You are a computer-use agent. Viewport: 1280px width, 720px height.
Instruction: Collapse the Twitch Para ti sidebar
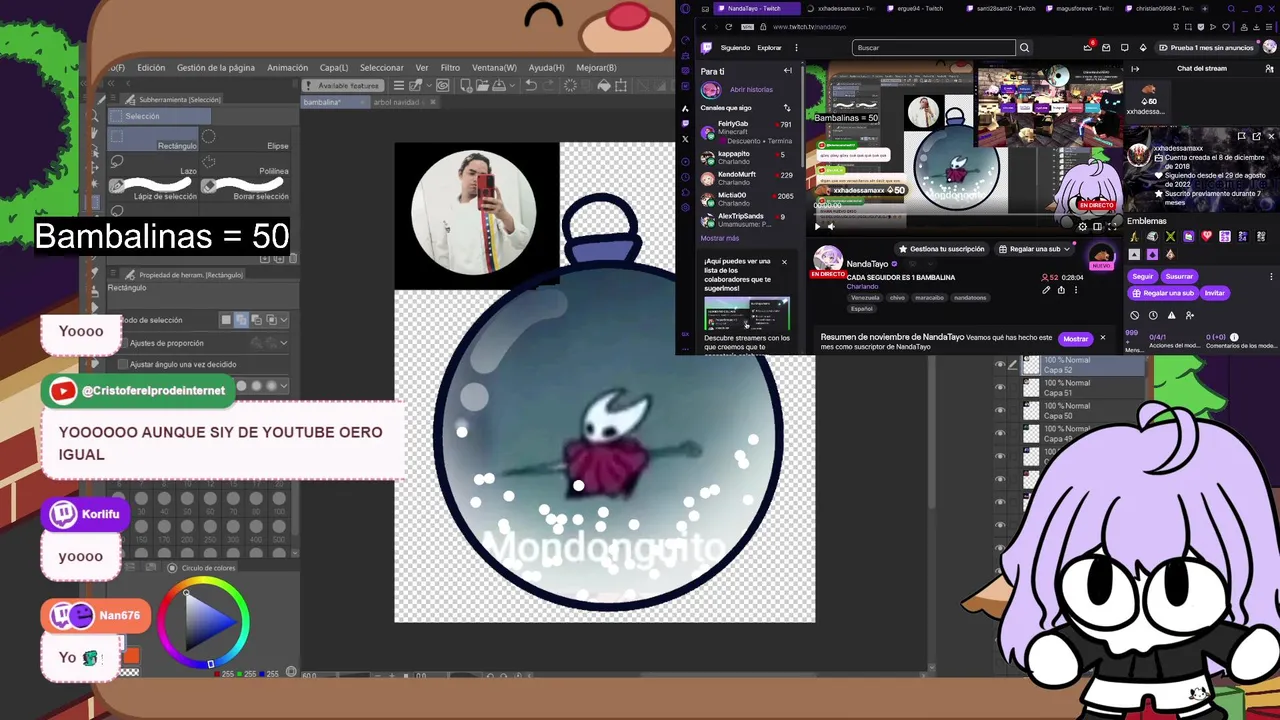787,71
